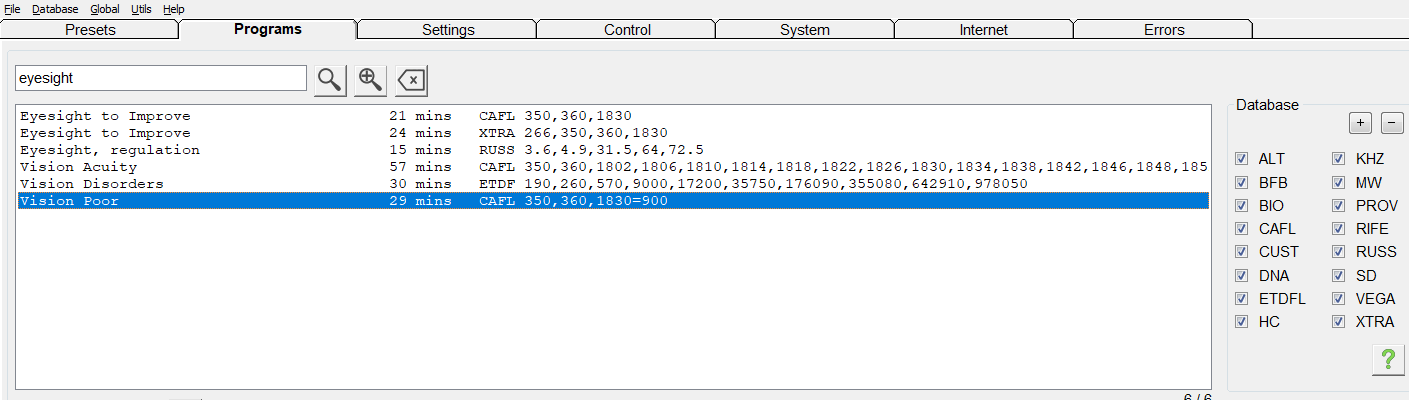Click the green question mark help icon
The height and width of the screenshot is (400, 1409).
[1387, 360]
